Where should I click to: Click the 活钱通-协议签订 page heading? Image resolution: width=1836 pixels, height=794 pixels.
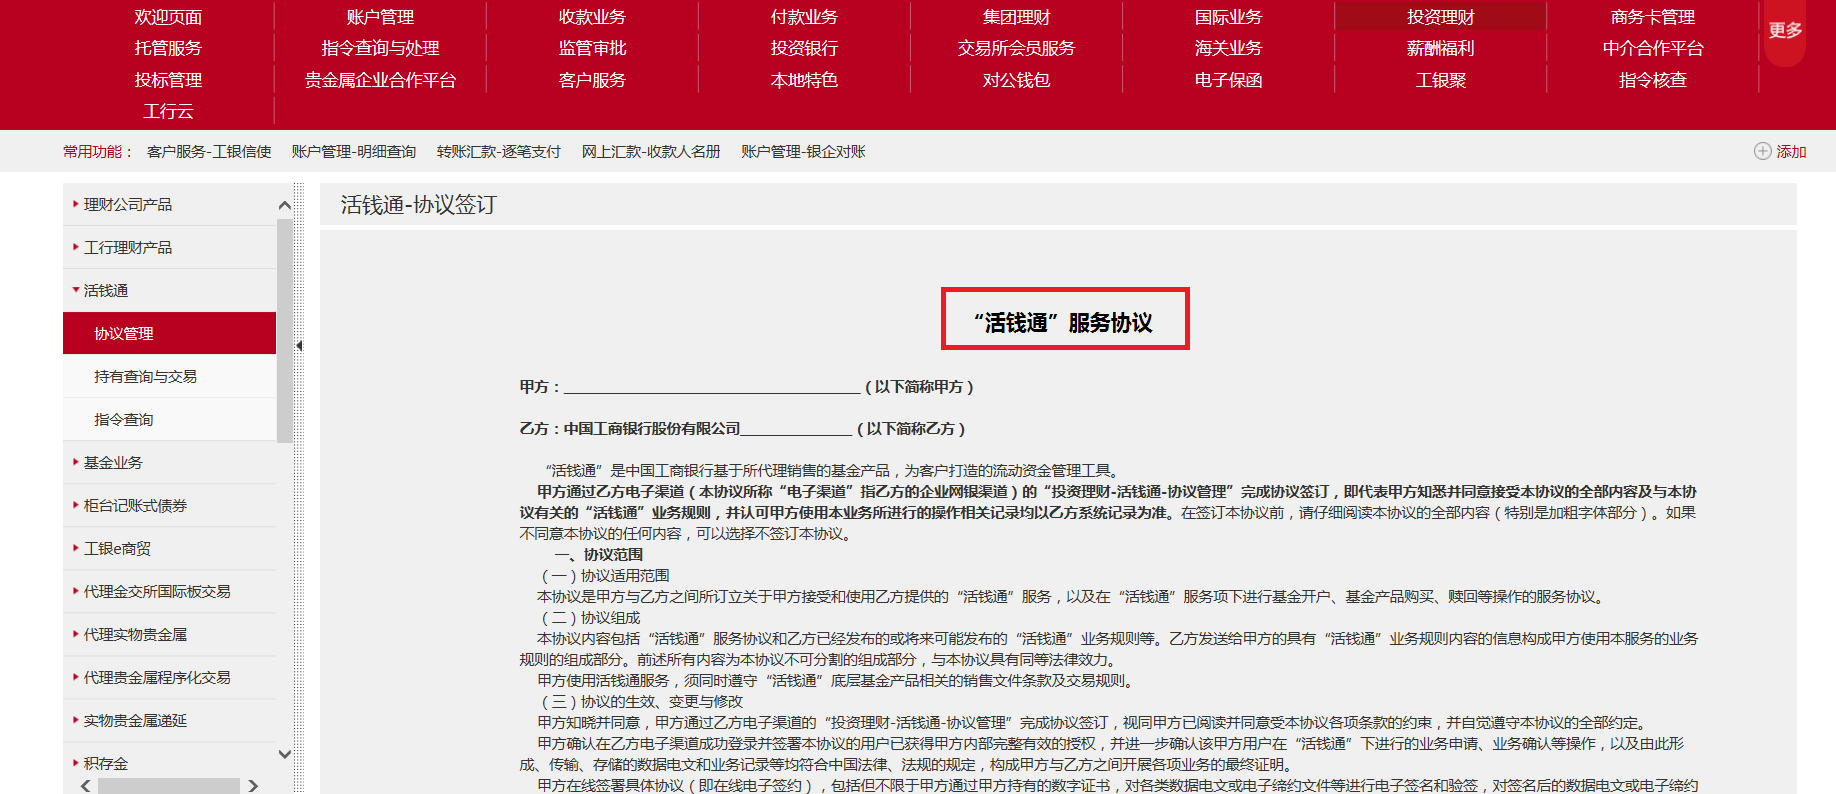click(x=419, y=205)
